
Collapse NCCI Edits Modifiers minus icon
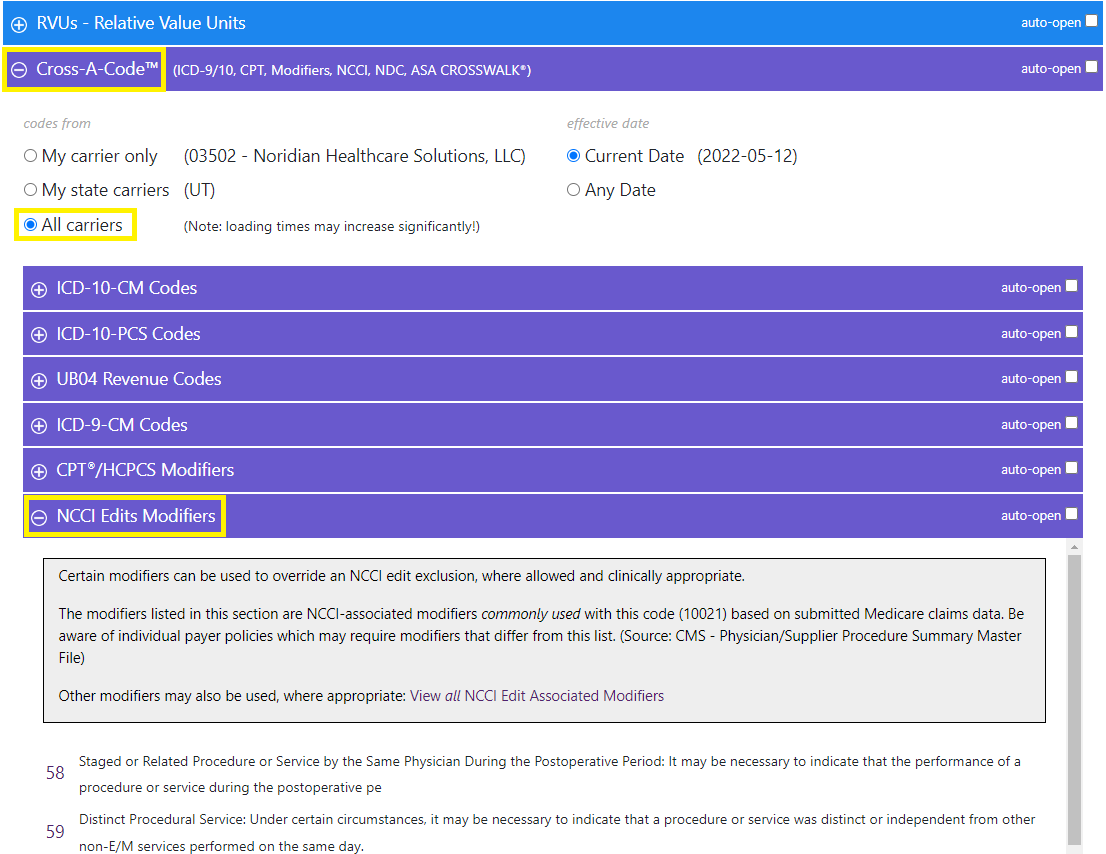tap(40, 517)
